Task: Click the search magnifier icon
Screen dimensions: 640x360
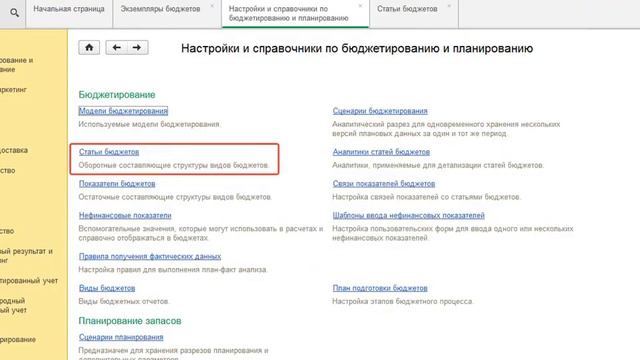Action: [14, 13]
